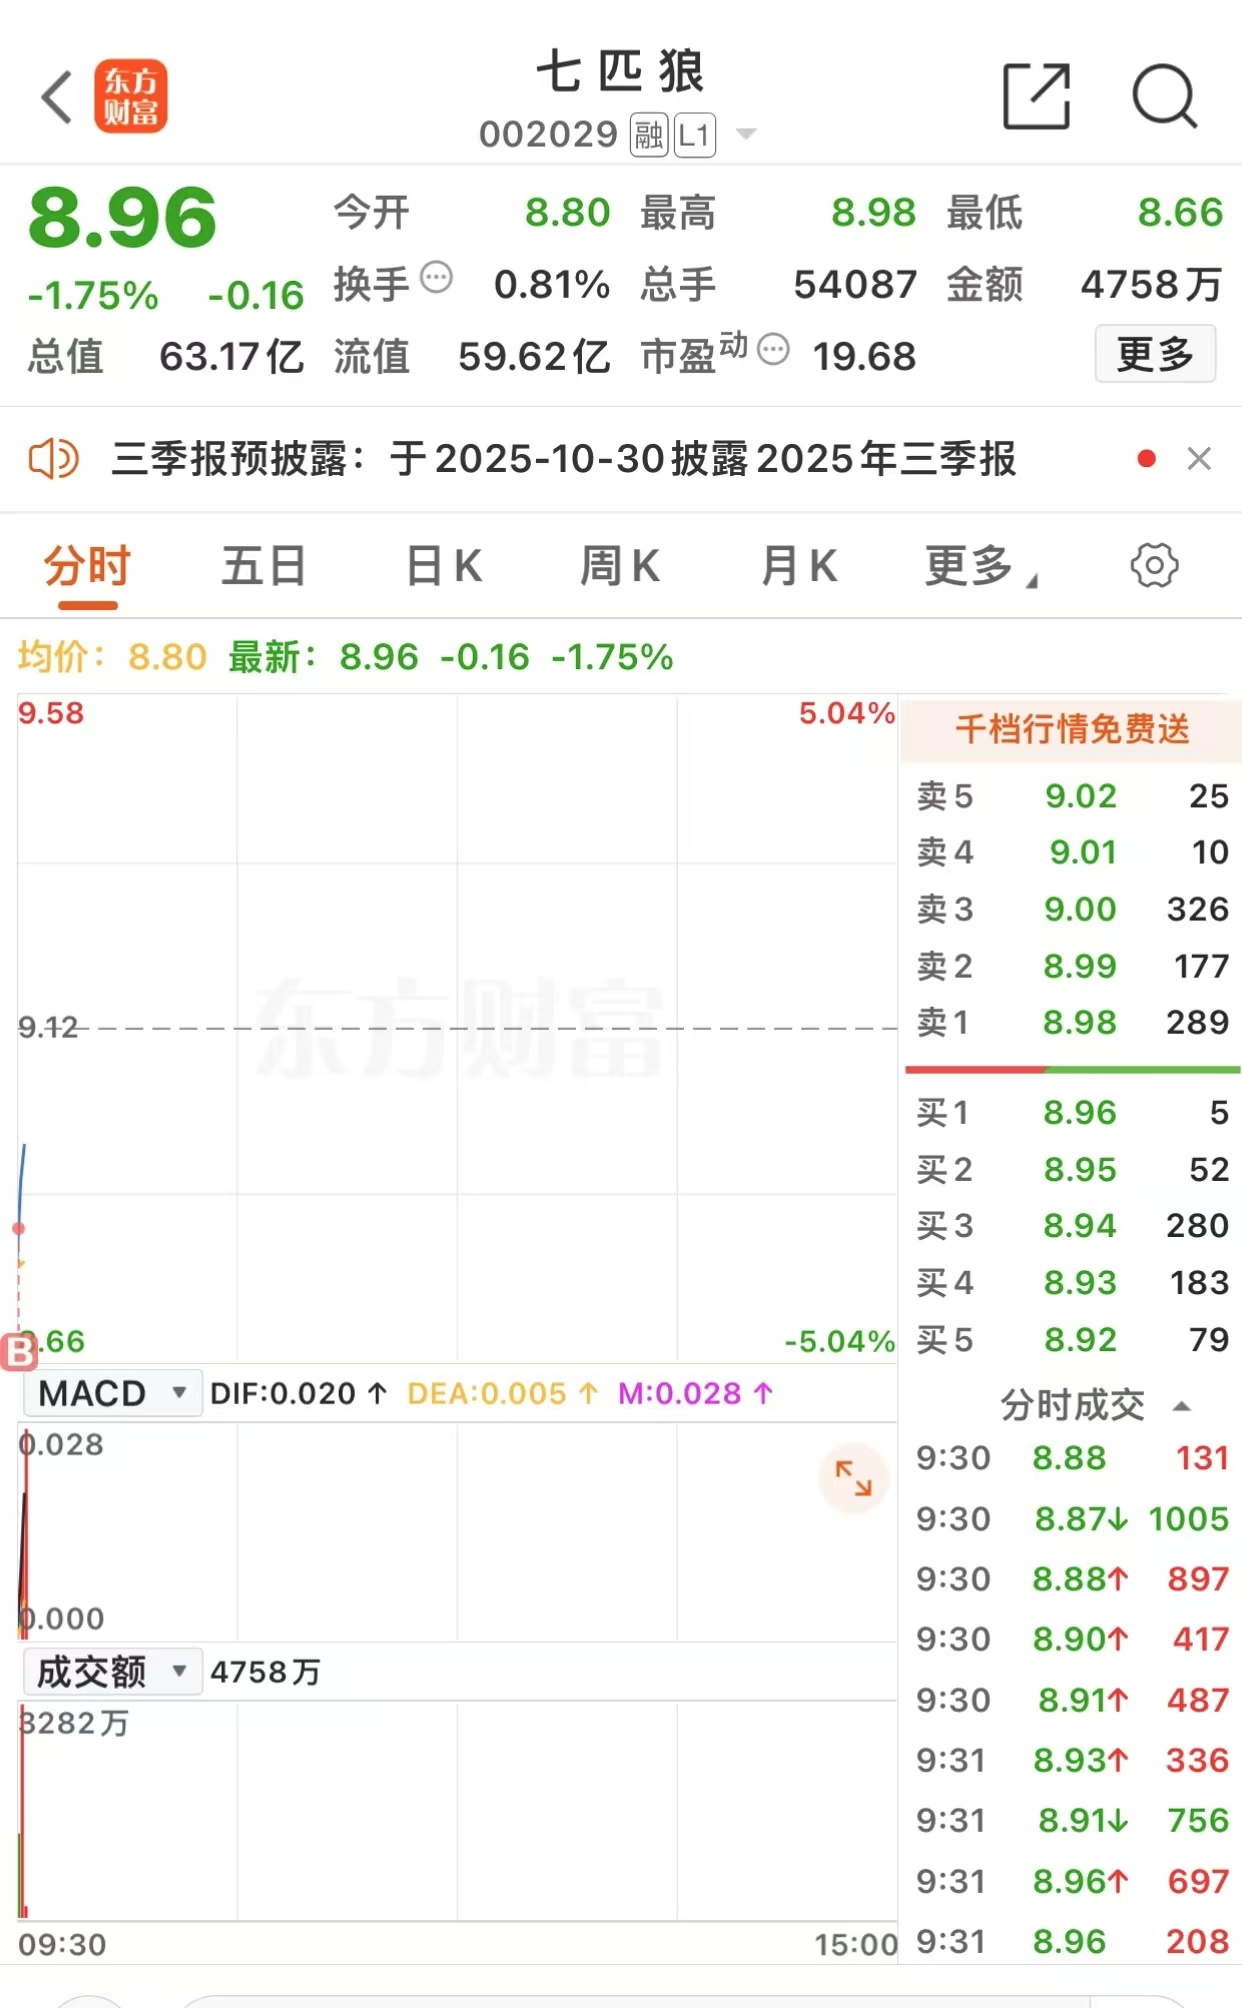
Task: Tap trade row with volume 417
Action: (1072, 1639)
